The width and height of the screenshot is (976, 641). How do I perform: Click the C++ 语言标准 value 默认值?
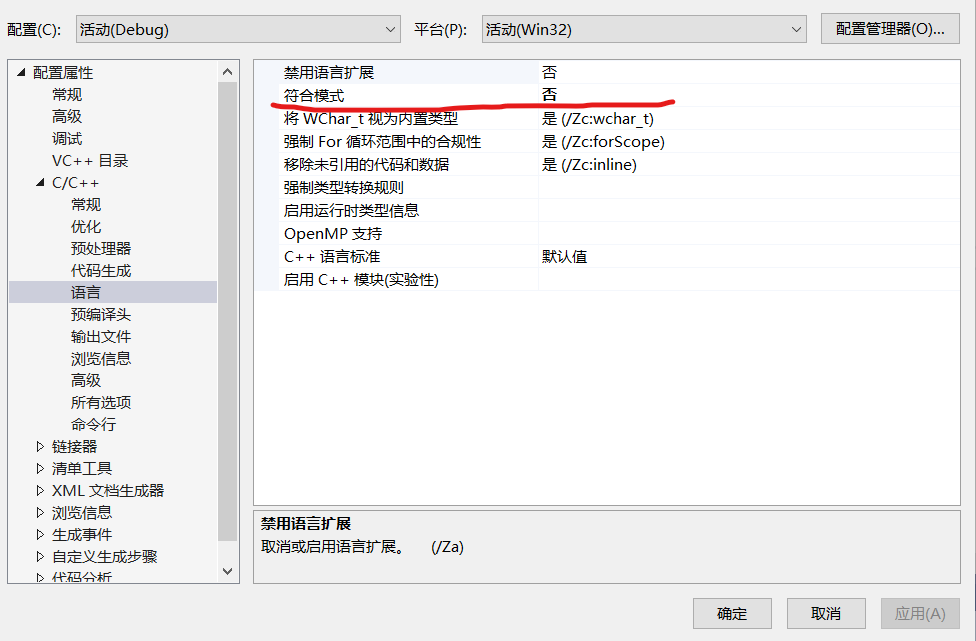[x=565, y=256]
